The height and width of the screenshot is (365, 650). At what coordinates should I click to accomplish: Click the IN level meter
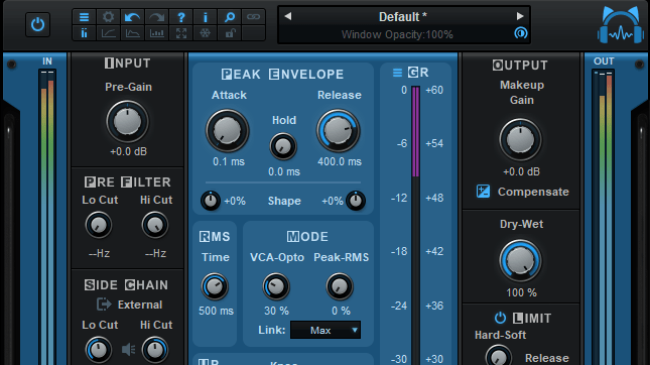click(47, 218)
